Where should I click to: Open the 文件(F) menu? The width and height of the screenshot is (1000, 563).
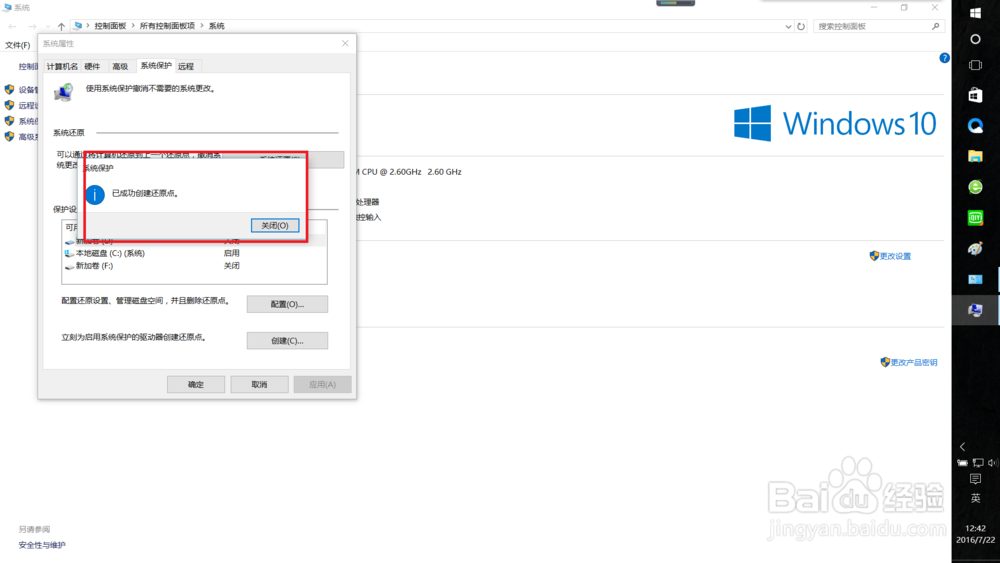[18, 45]
